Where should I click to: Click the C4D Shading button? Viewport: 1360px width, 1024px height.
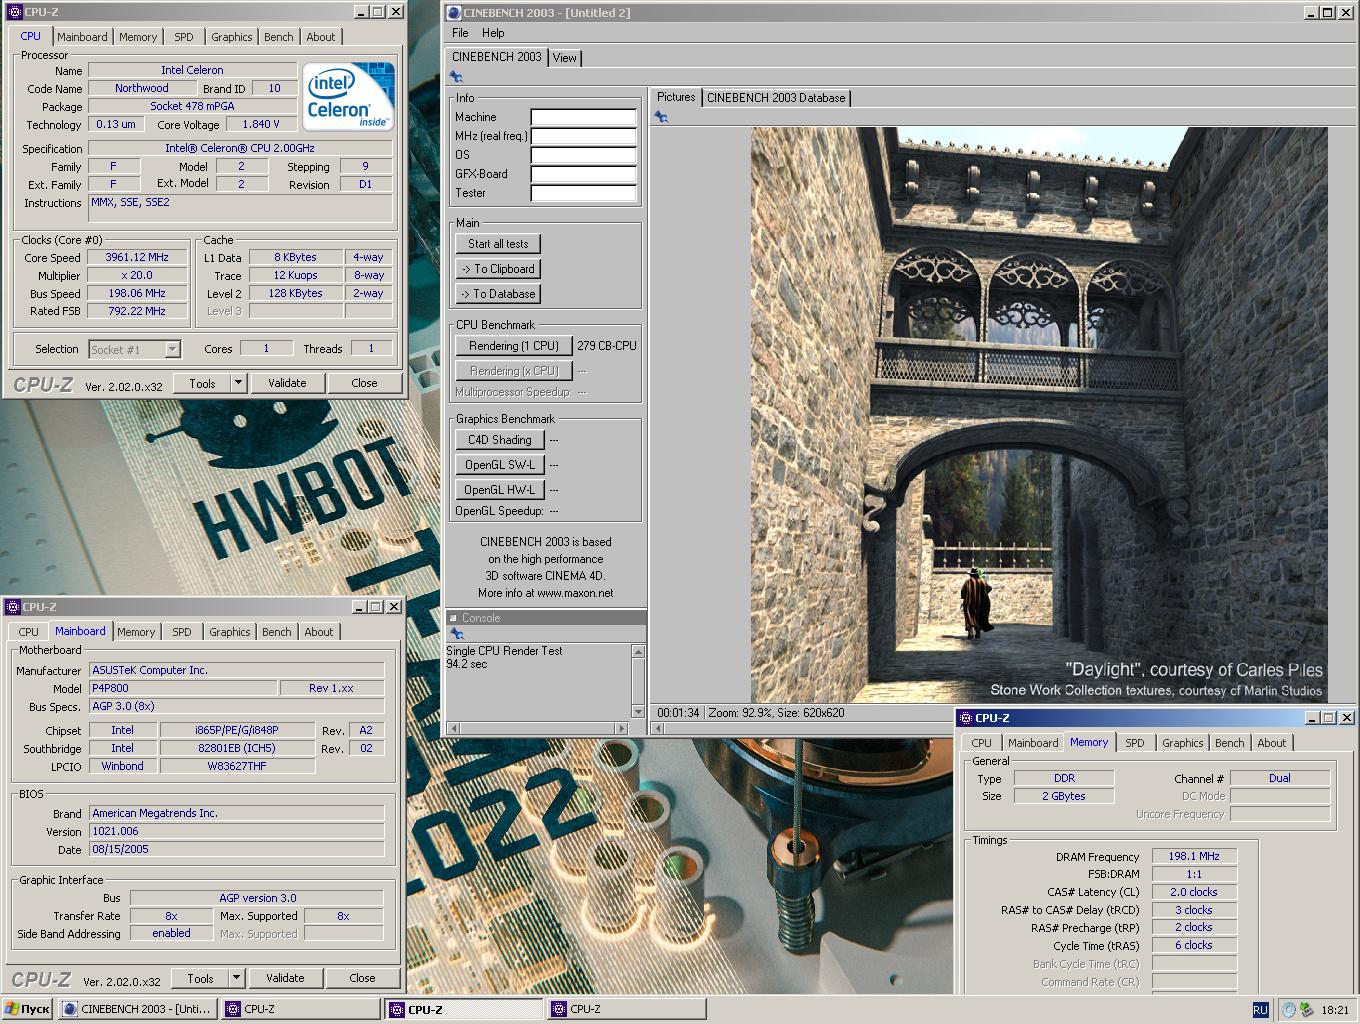[500, 440]
